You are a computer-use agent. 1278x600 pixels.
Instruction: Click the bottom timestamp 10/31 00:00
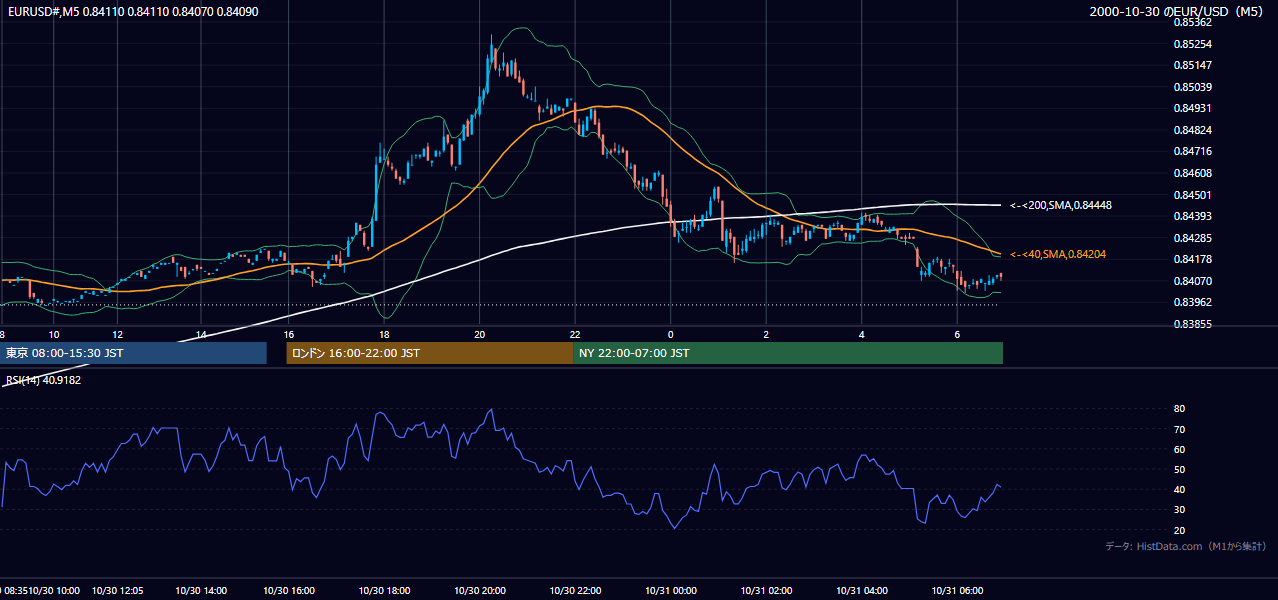(672, 590)
